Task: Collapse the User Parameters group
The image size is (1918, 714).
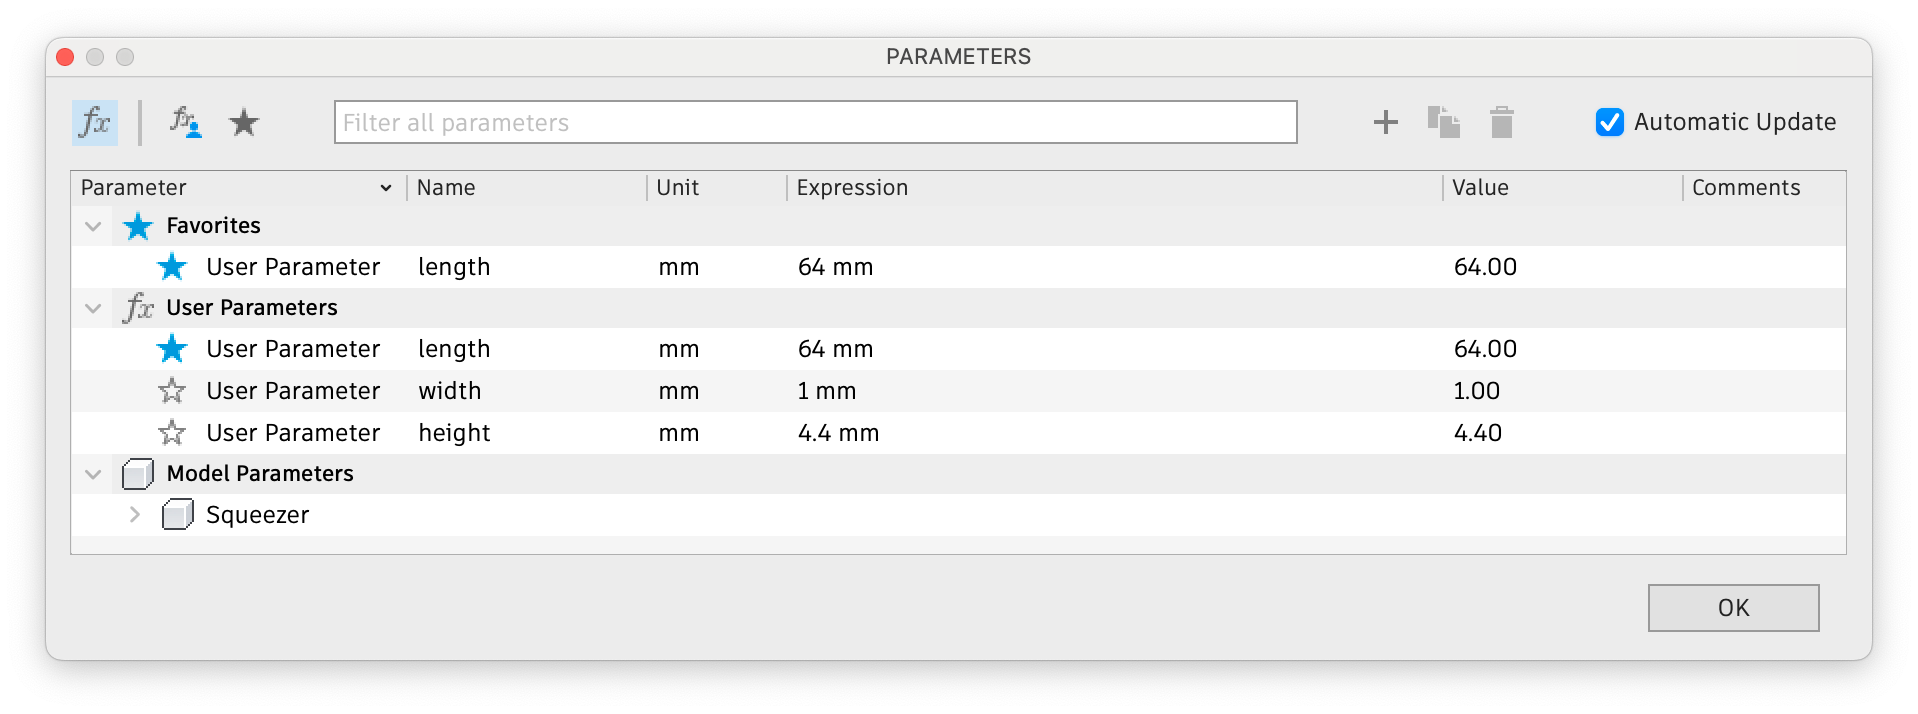Action: pyautogui.click(x=94, y=308)
